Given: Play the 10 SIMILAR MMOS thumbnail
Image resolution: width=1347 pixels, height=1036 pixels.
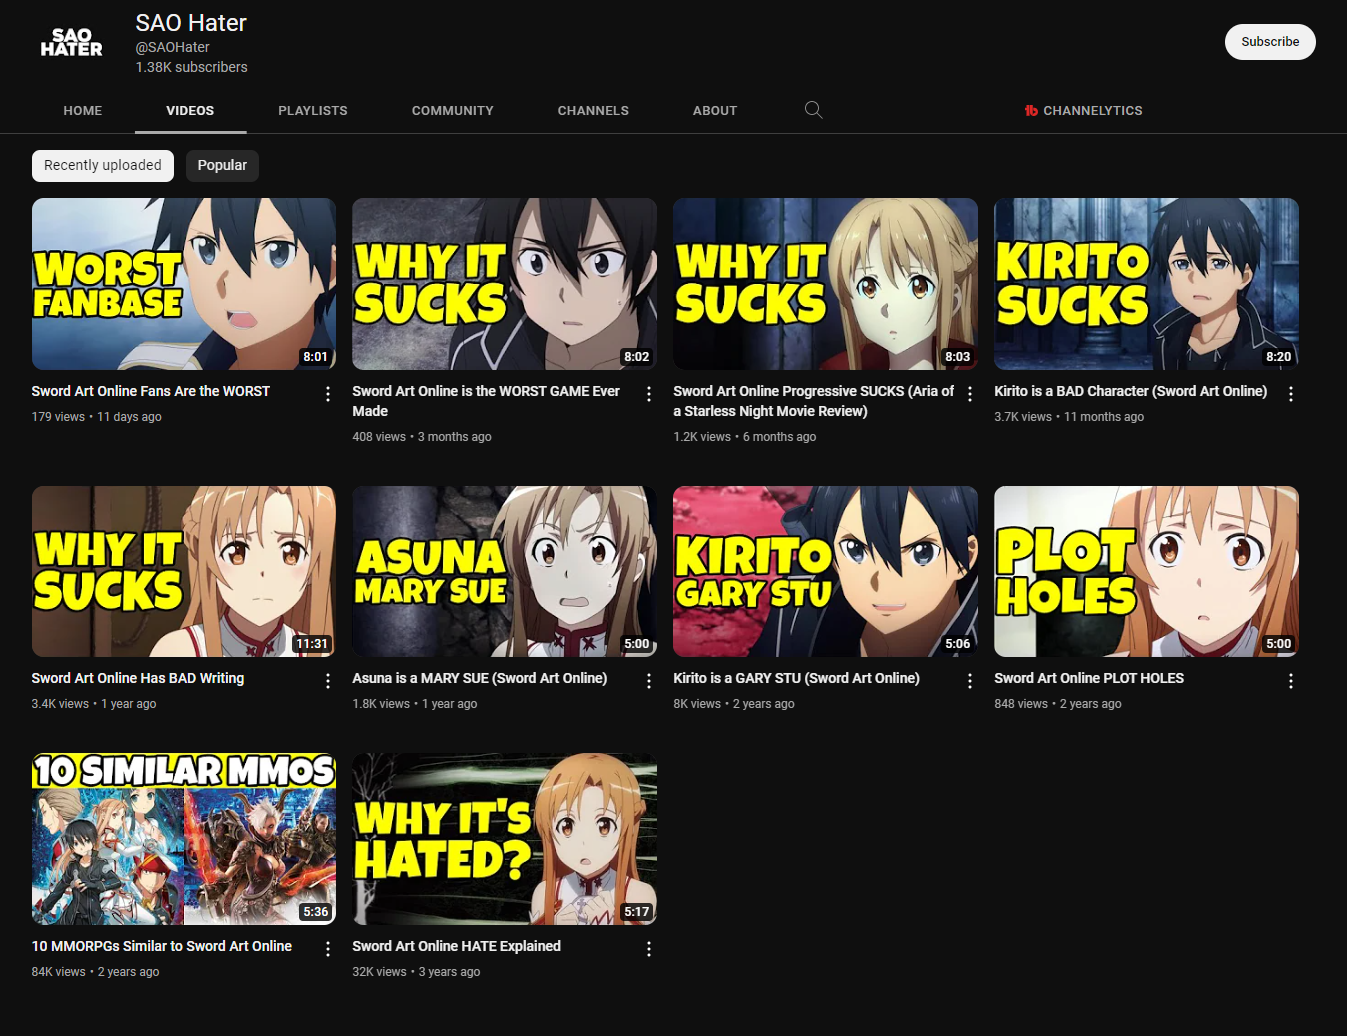Looking at the screenshot, I should click(184, 839).
